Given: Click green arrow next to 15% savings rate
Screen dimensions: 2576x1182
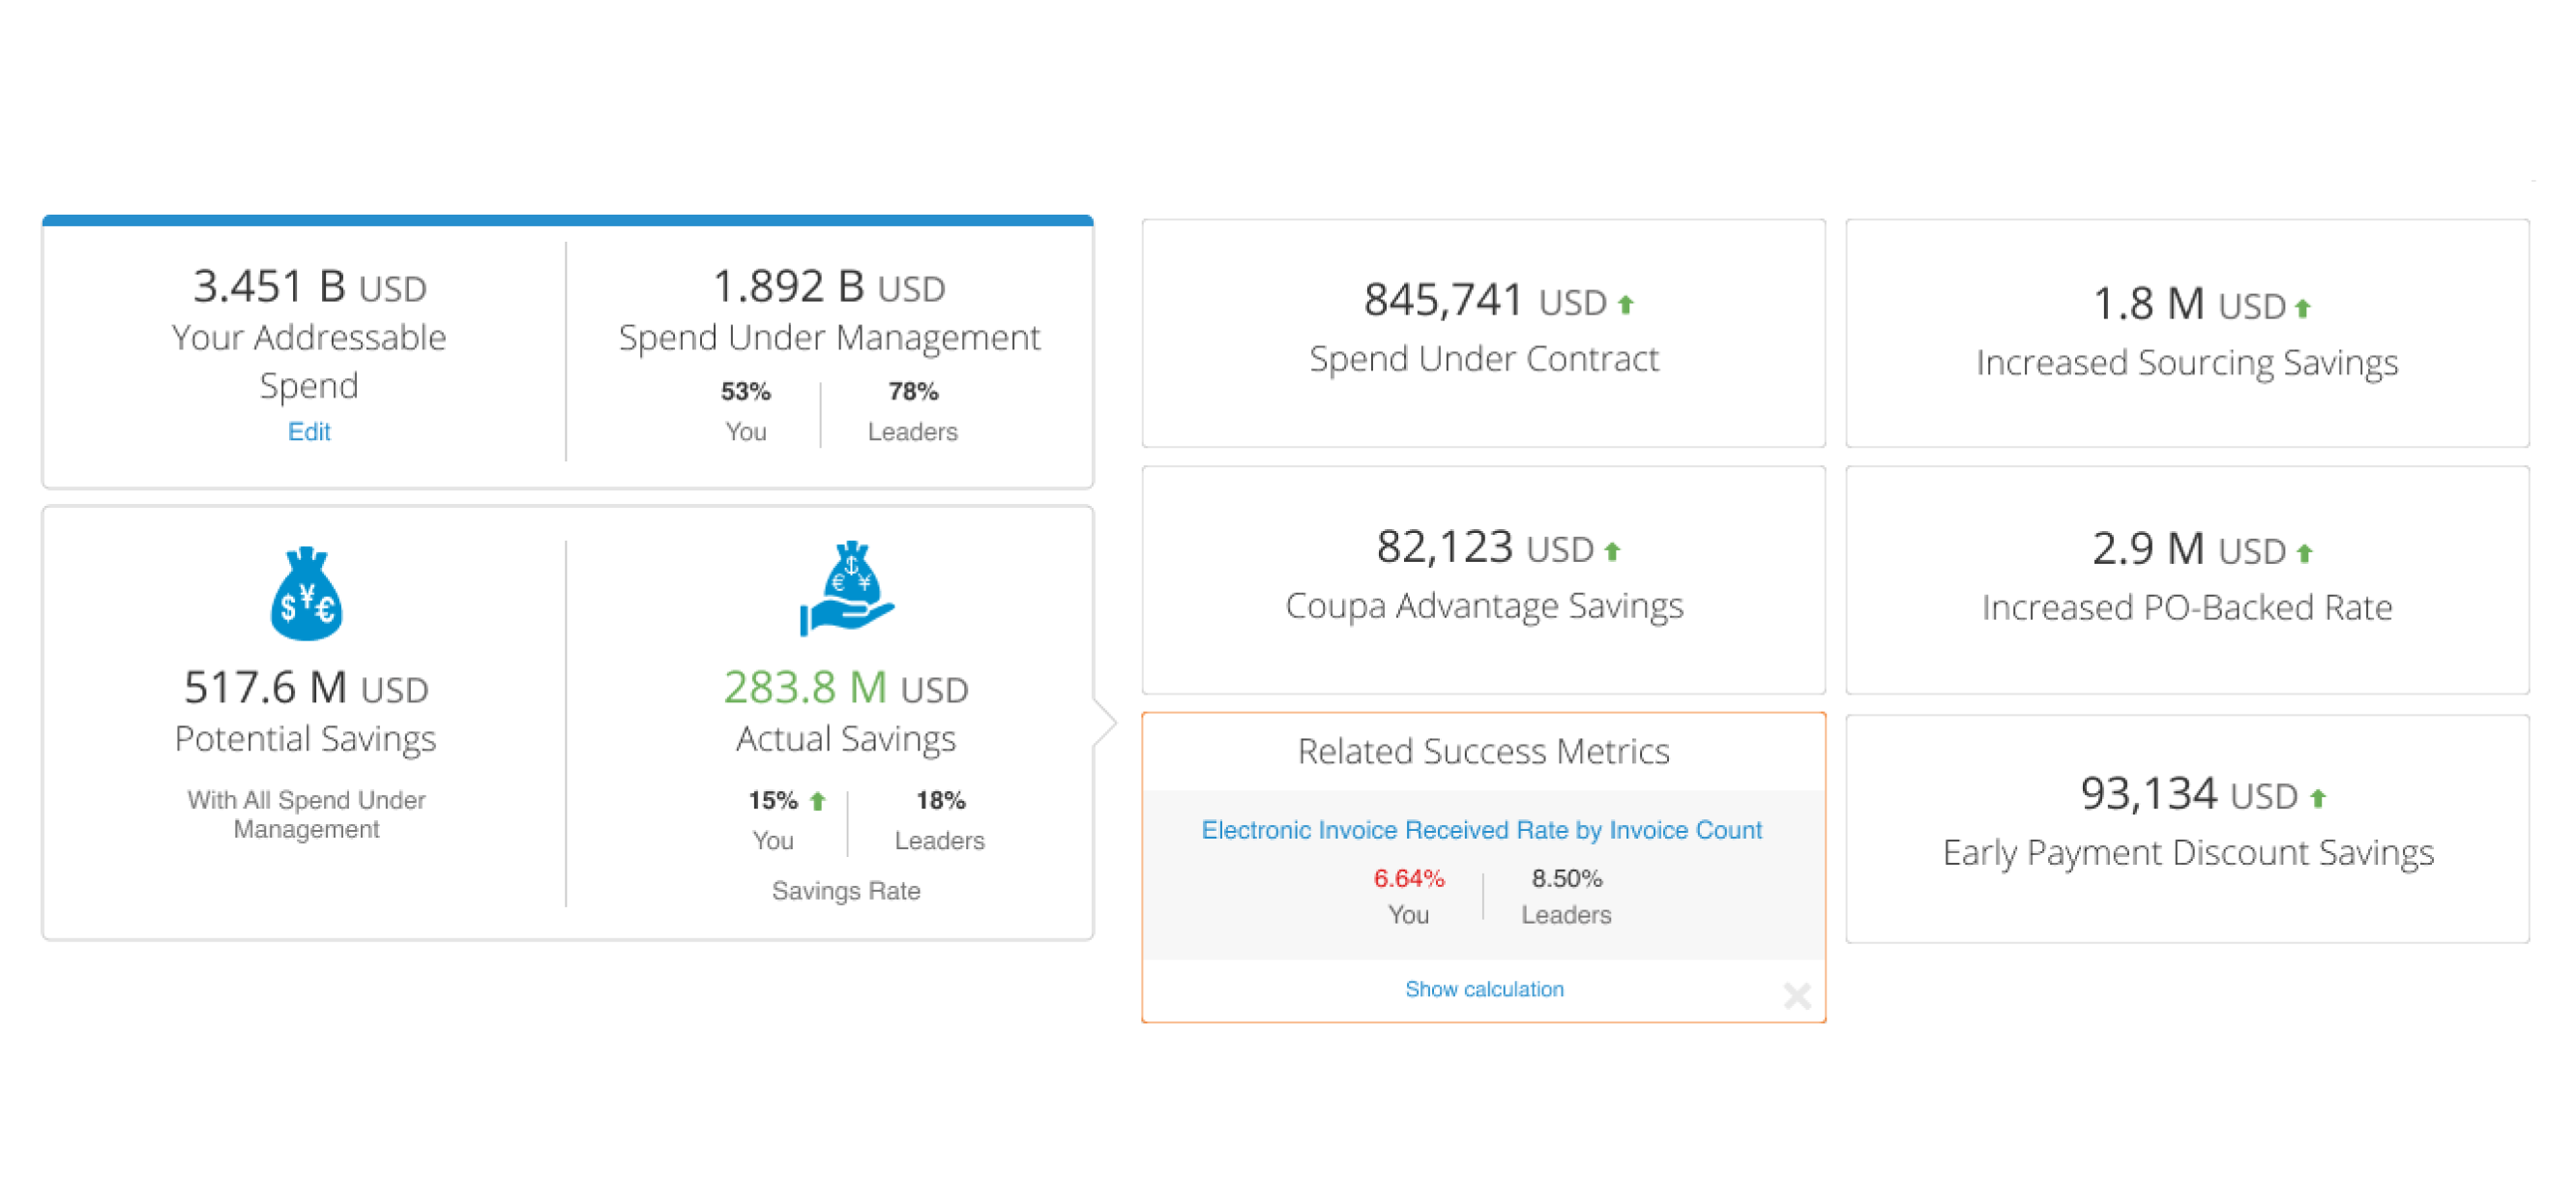Looking at the screenshot, I should pyautogui.click(x=817, y=801).
